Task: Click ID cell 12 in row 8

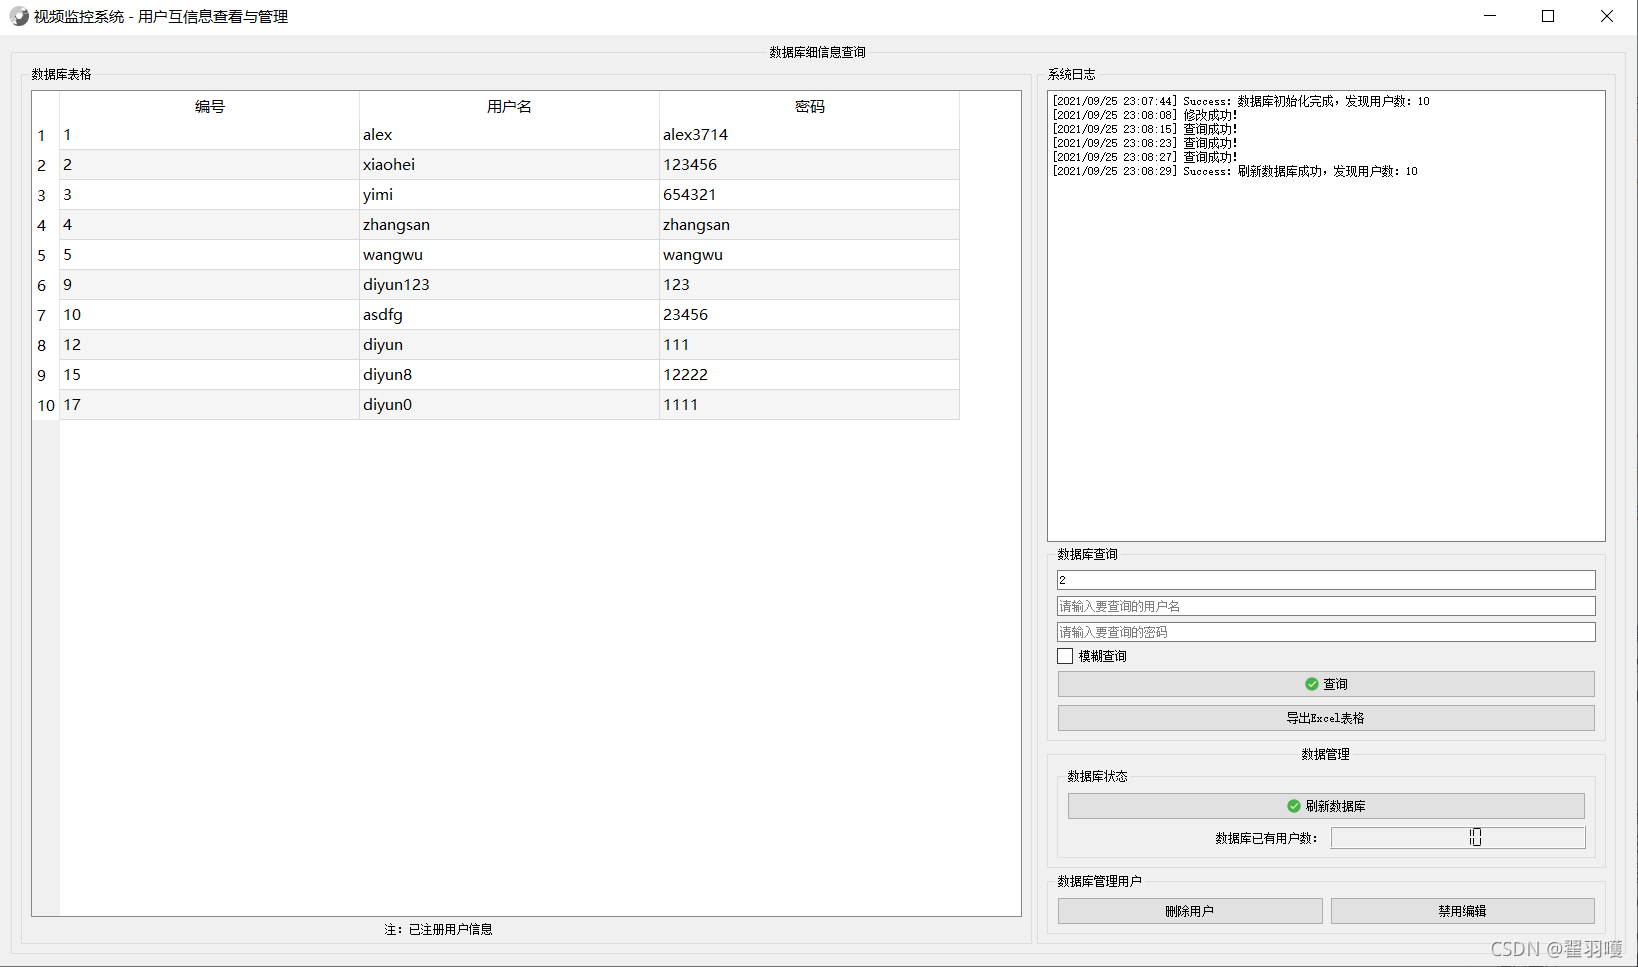Action: click(x=210, y=345)
